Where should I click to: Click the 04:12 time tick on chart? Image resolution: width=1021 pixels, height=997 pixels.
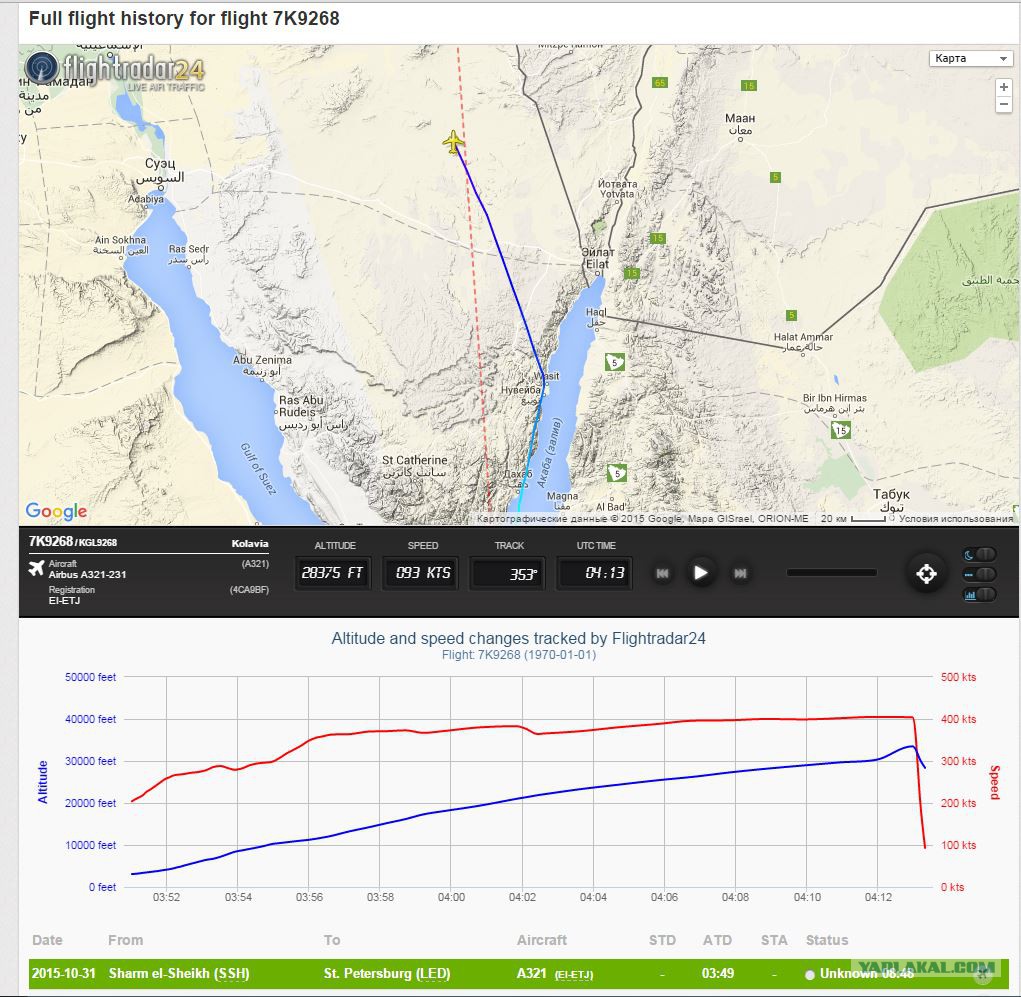pos(878,897)
